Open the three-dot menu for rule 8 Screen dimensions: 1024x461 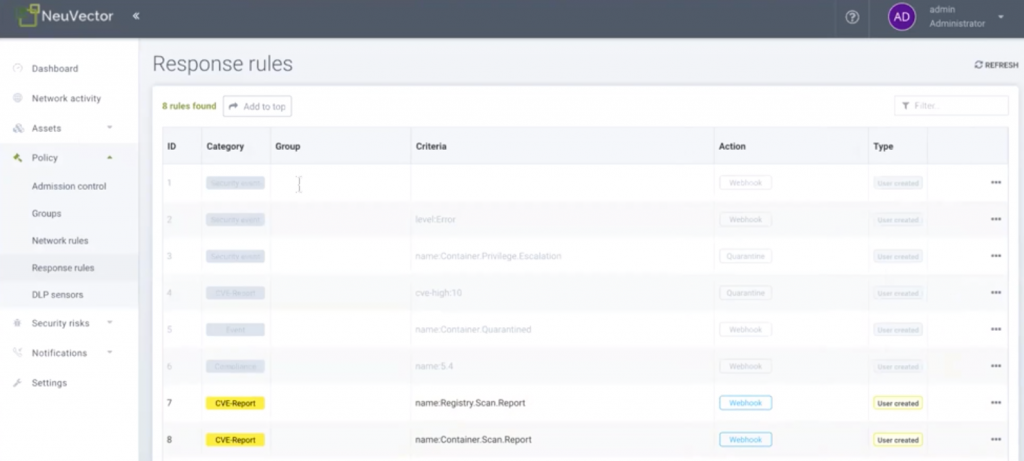coord(995,439)
